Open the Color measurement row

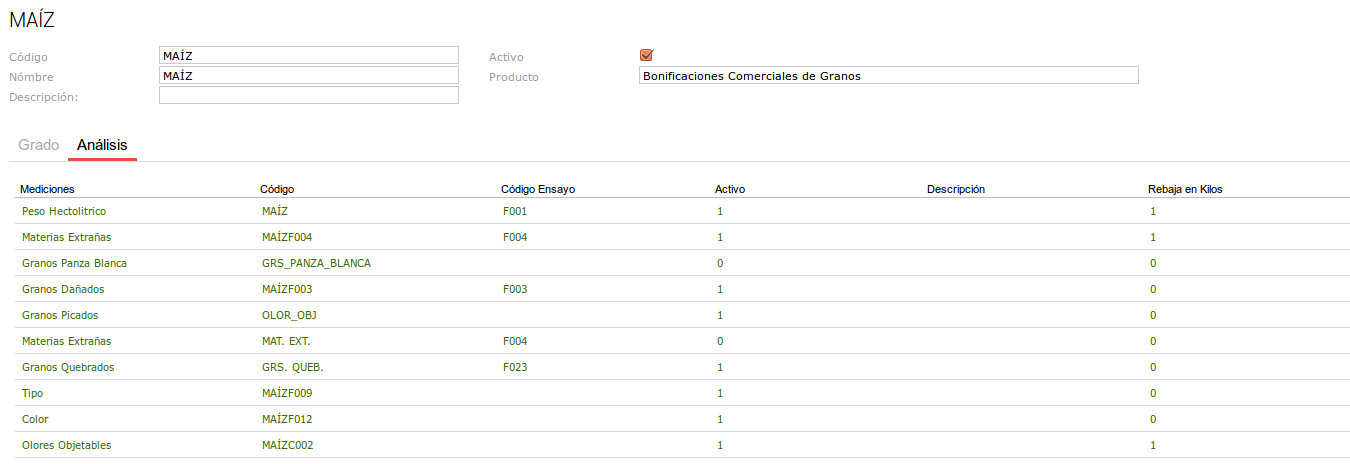[x=35, y=420]
